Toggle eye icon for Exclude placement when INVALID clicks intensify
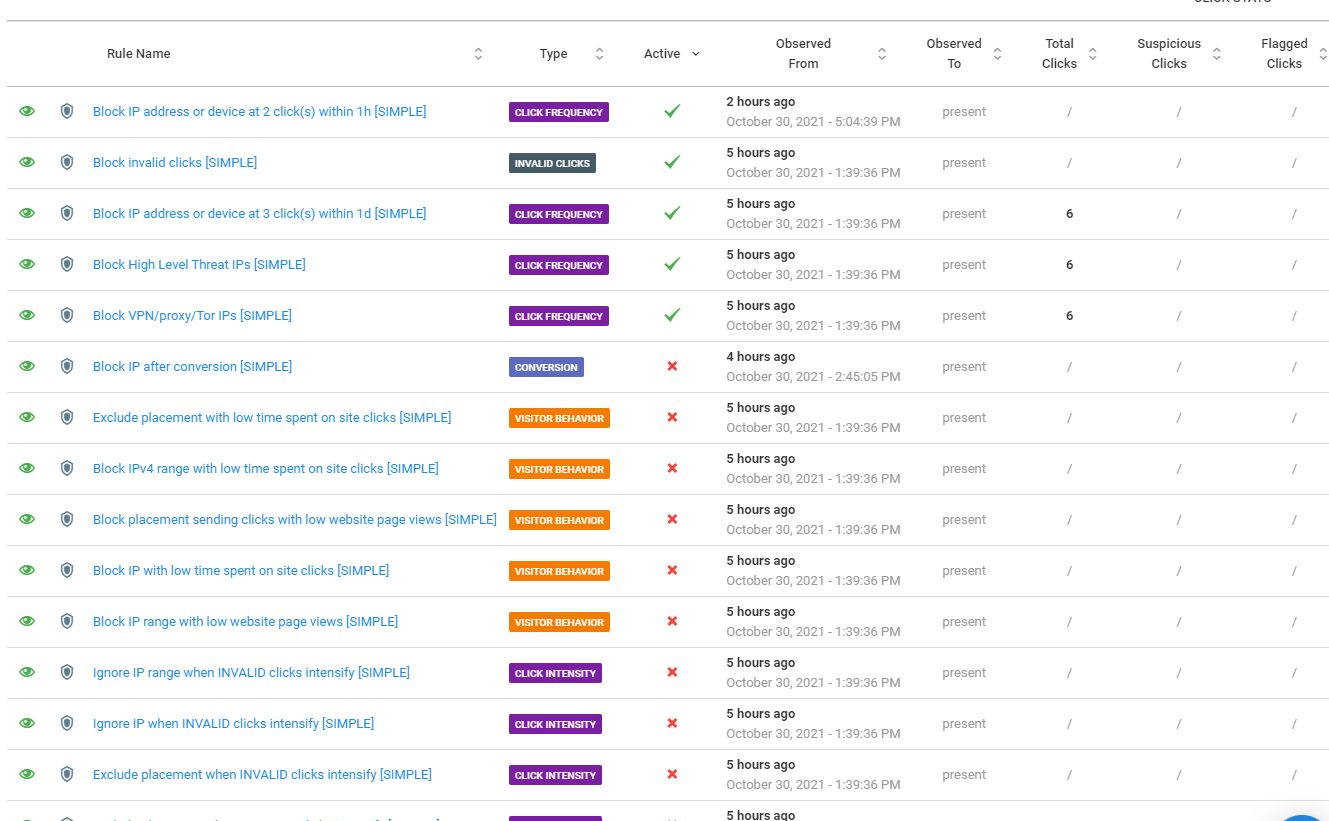 pyautogui.click(x=27, y=774)
